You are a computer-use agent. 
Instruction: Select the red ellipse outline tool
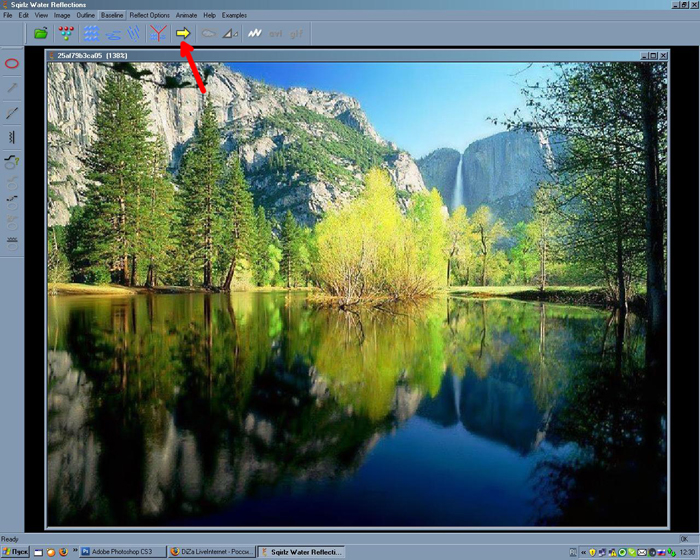pyautogui.click(x=12, y=63)
